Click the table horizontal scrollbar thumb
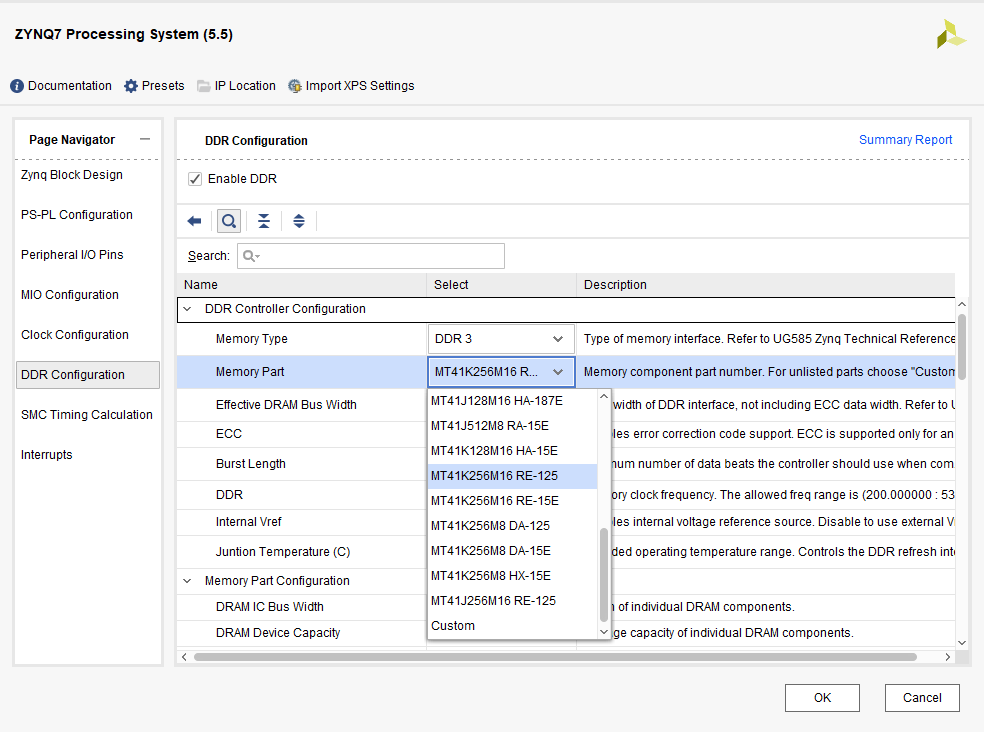 555,657
